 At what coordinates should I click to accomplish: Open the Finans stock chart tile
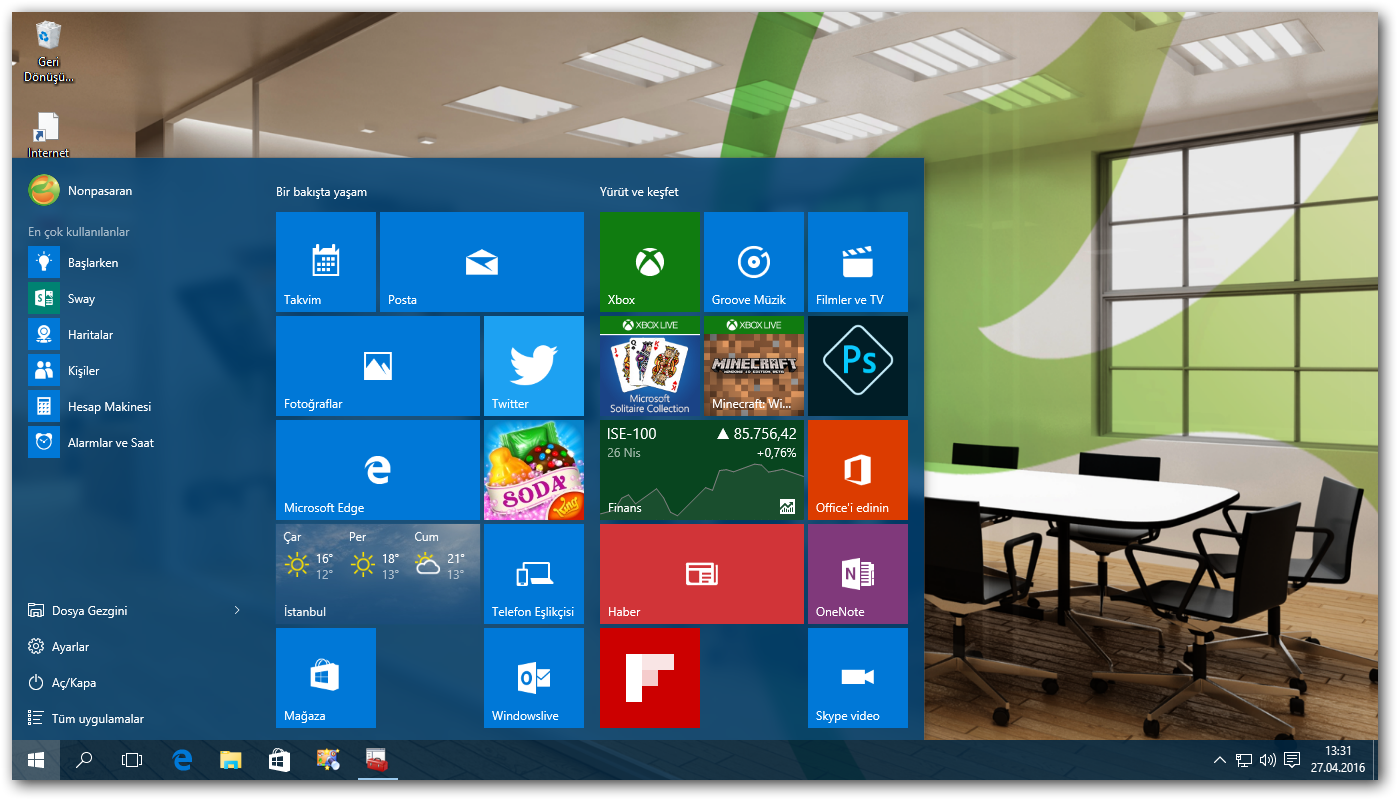(x=701, y=470)
